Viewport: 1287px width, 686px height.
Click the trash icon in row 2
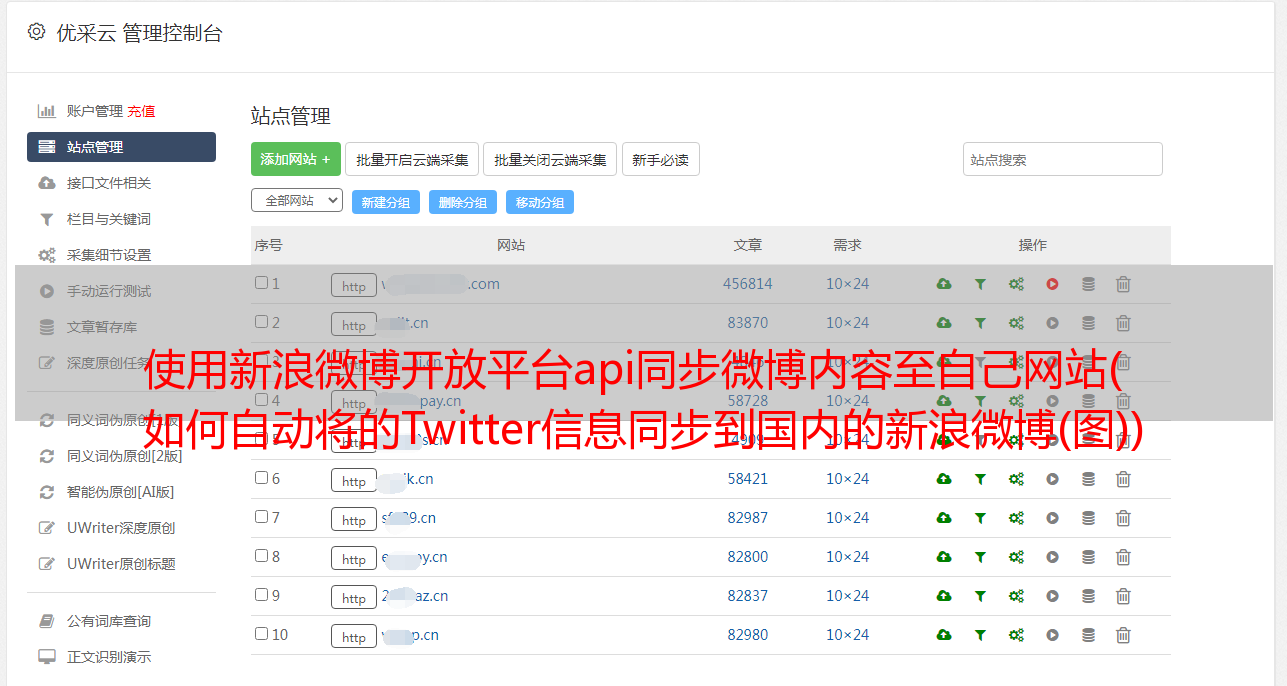coord(1123,323)
